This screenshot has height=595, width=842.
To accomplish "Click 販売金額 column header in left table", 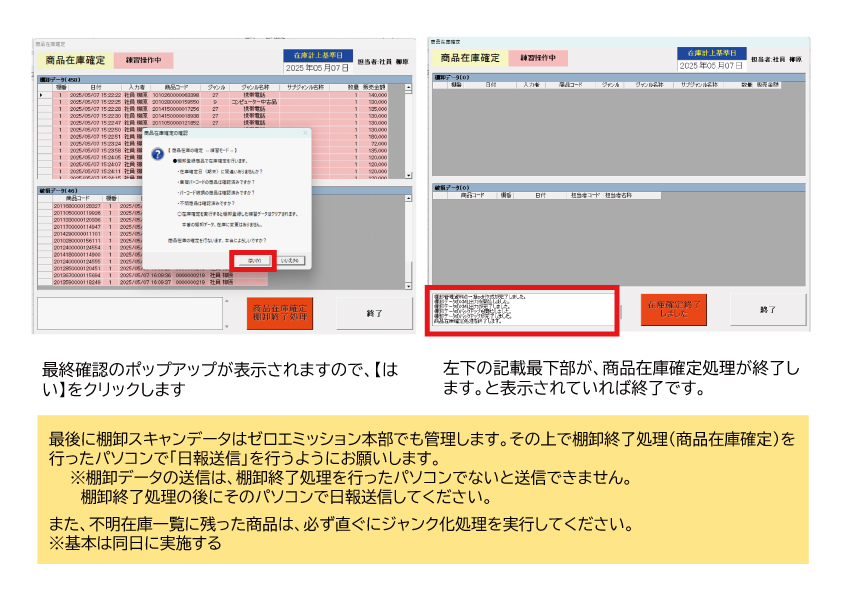I will 376,88.
